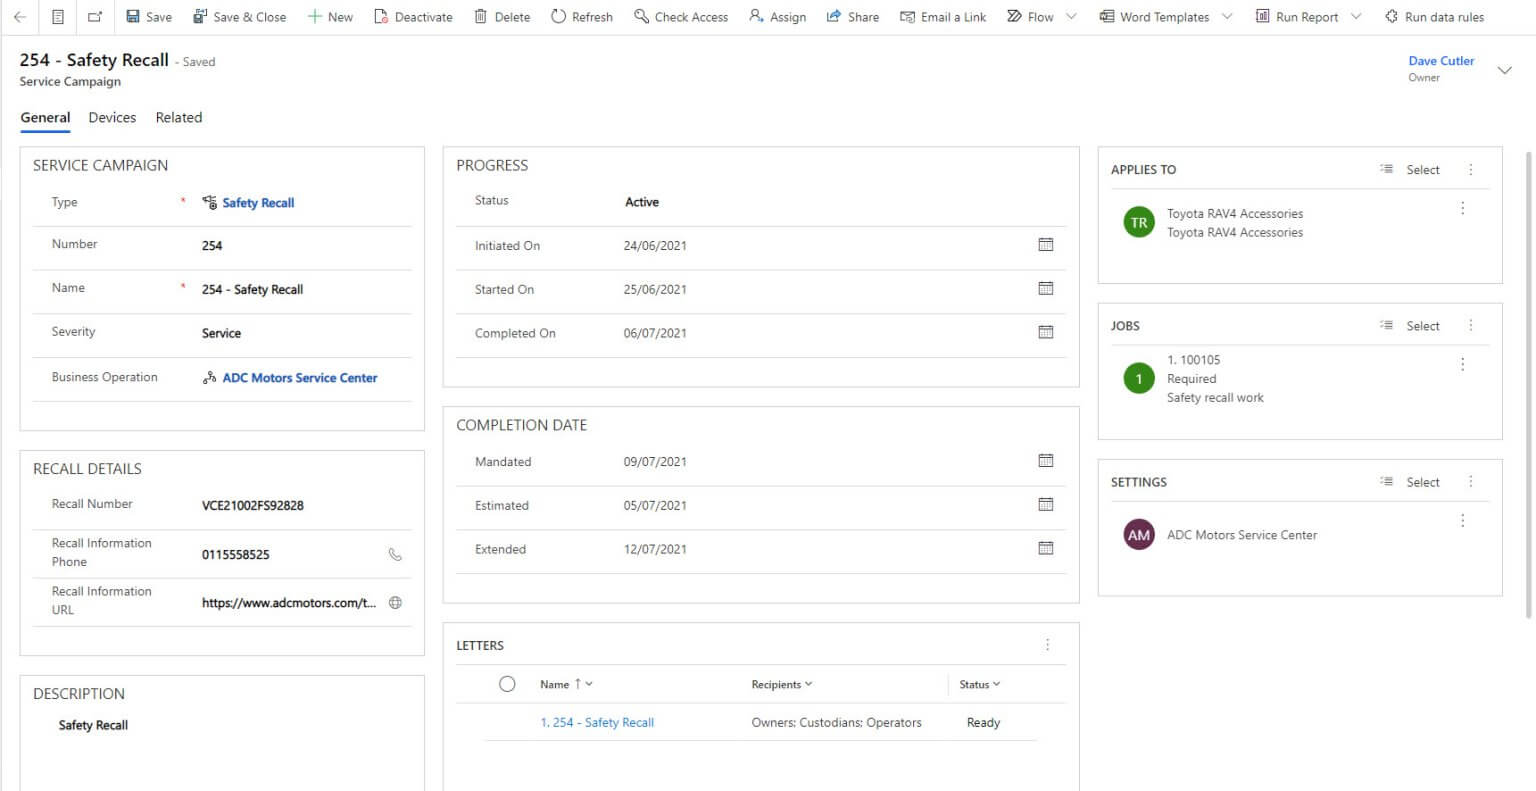
Task: Click Select in the Jobs panel
Action: (x=1411, y=326)
